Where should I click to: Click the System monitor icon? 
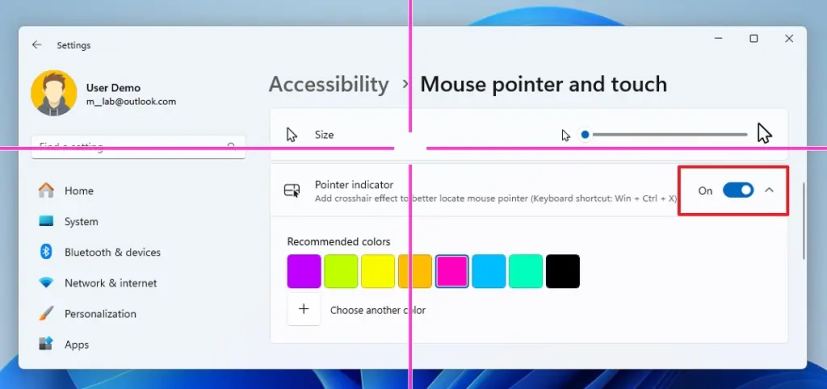[46, 221]
